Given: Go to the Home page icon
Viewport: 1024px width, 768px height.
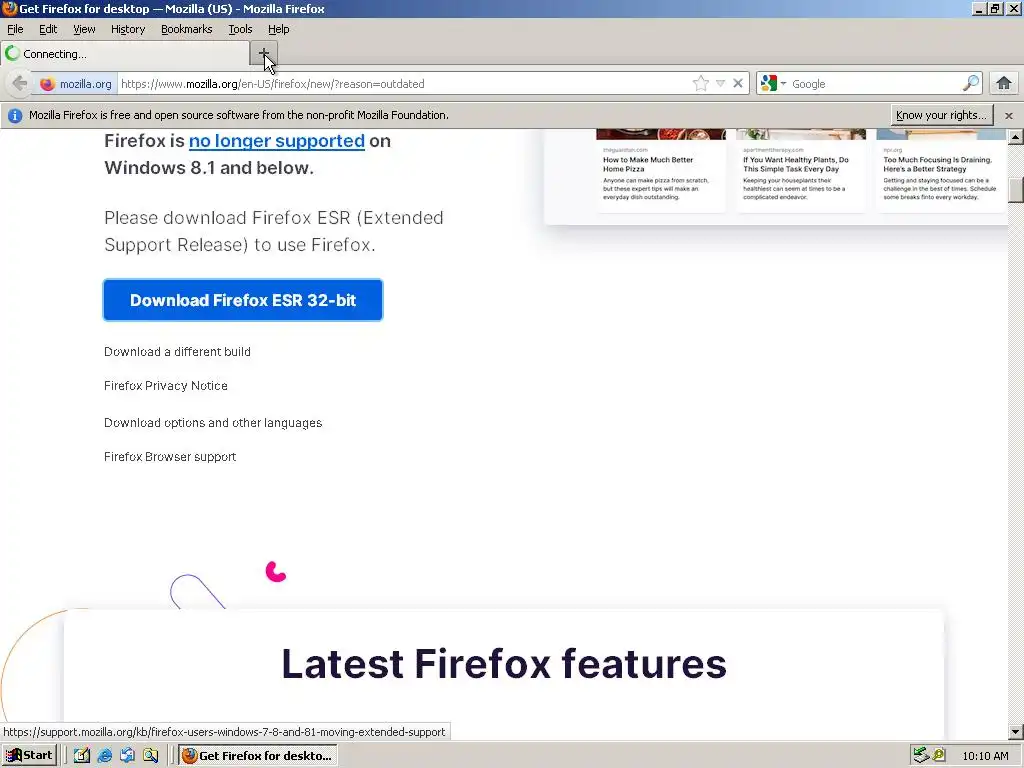Looking at the screenshot, I should (1004, 83).
